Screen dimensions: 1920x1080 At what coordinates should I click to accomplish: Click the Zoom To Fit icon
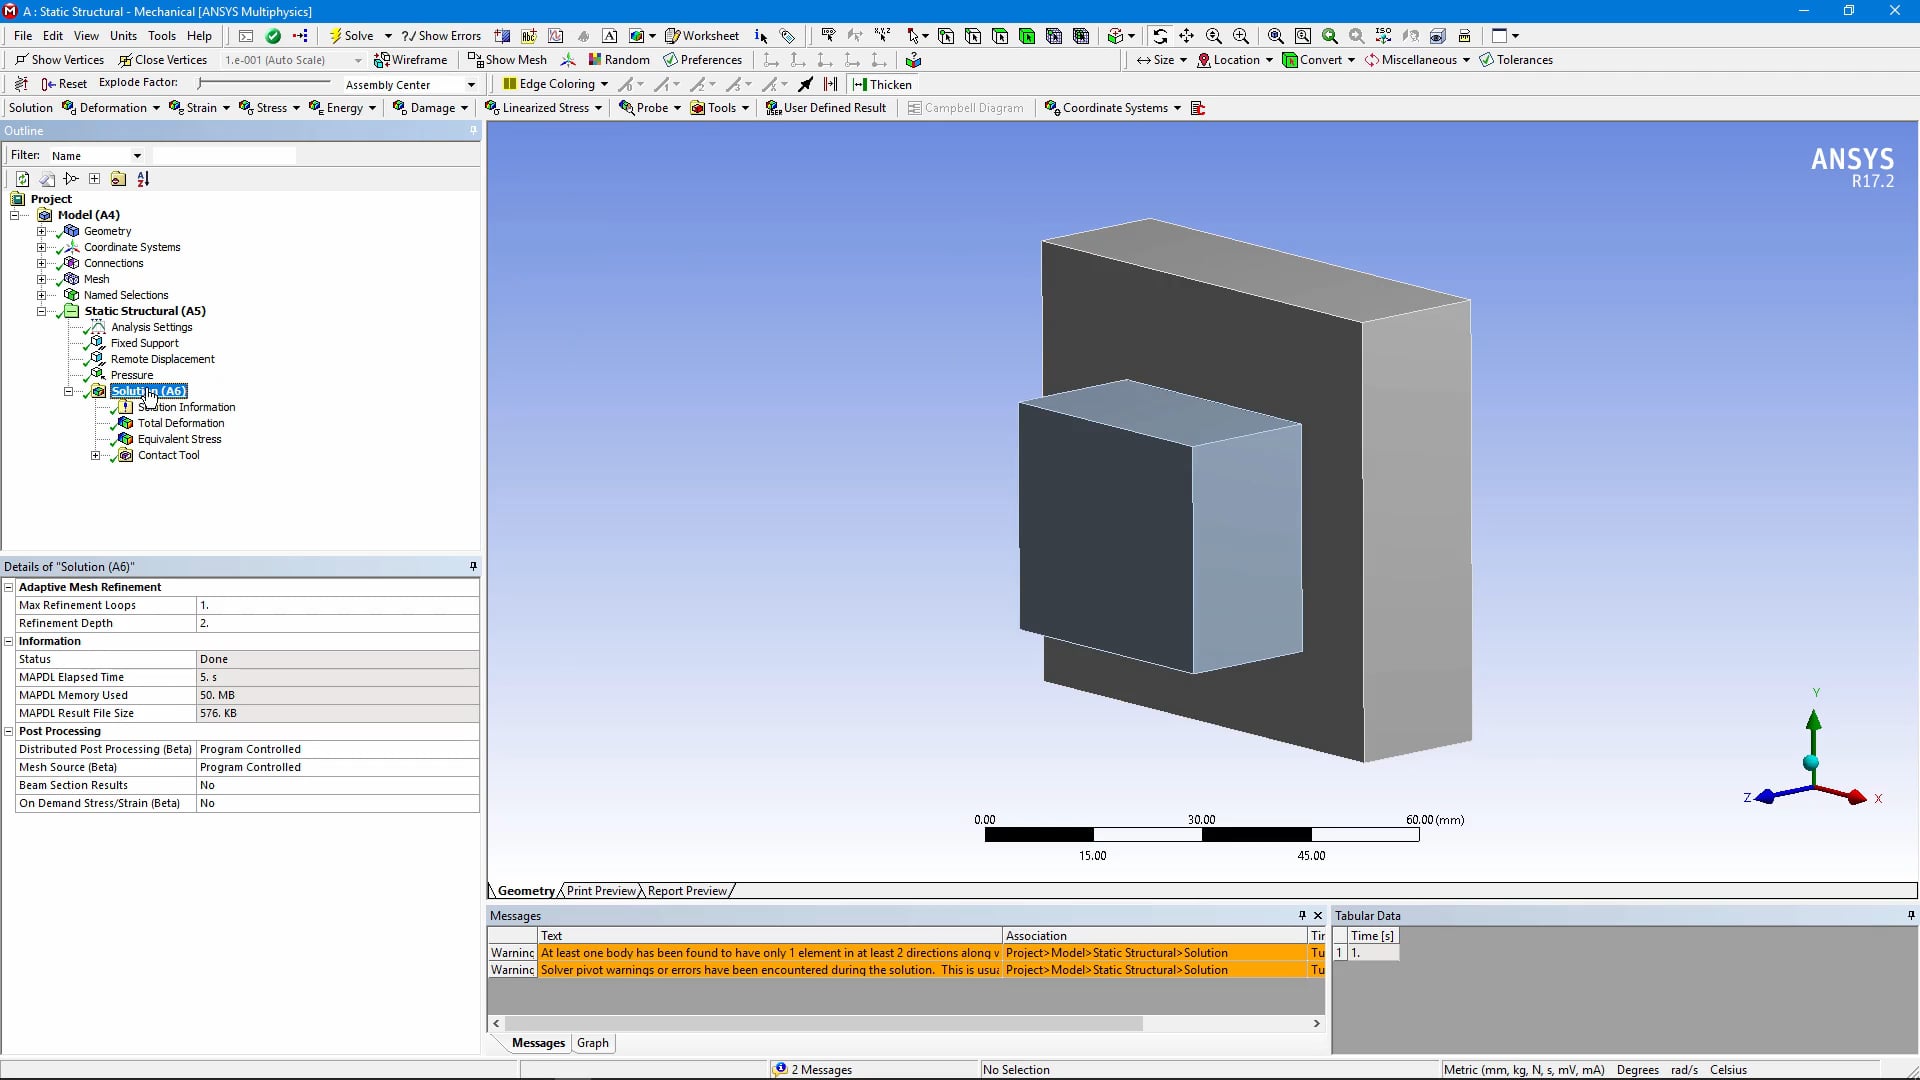[x=1275, y=36]
